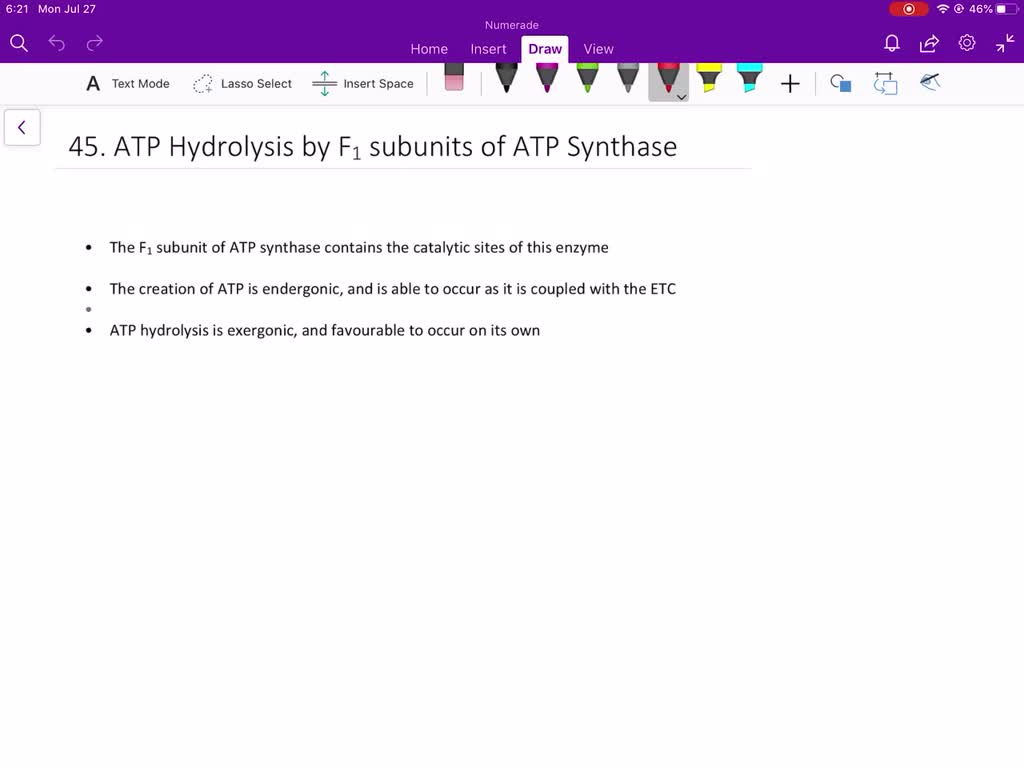1024x768 pixels.
Task: Toggle drawing with mouse or touch
Action: pos(929,83)
